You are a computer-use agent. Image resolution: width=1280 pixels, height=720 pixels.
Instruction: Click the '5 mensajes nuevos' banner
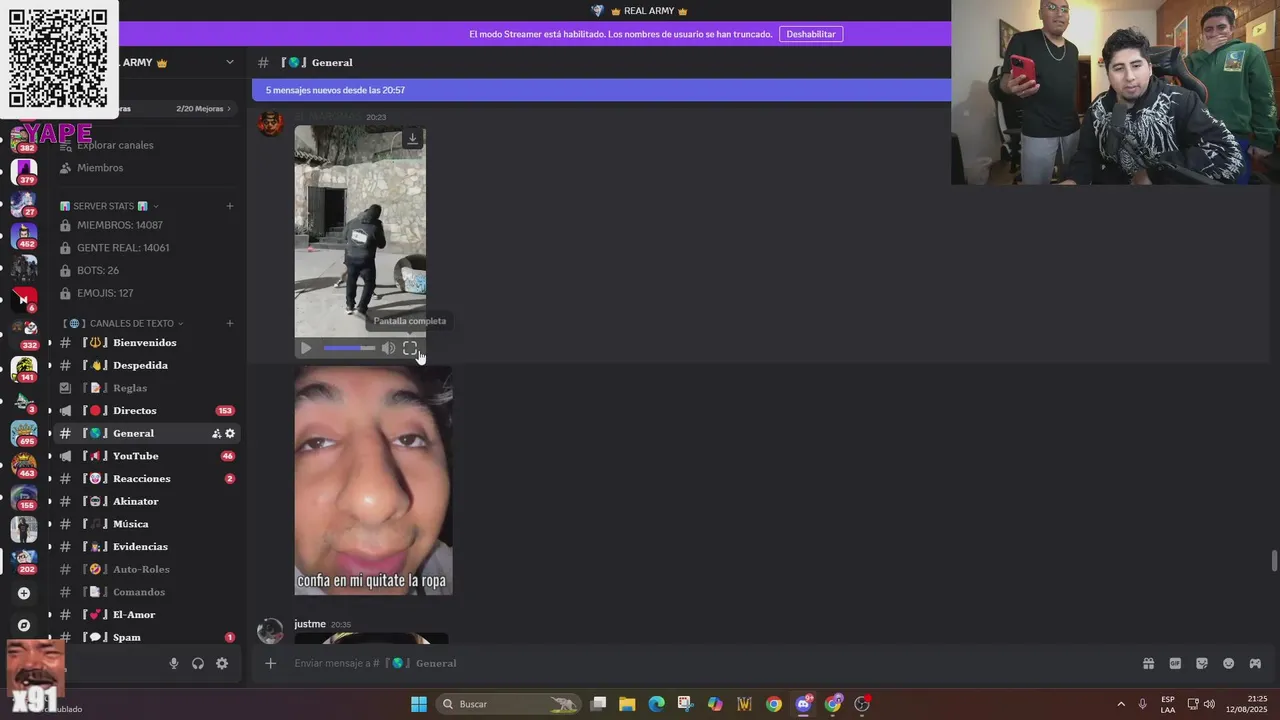[x=600, y=90]
